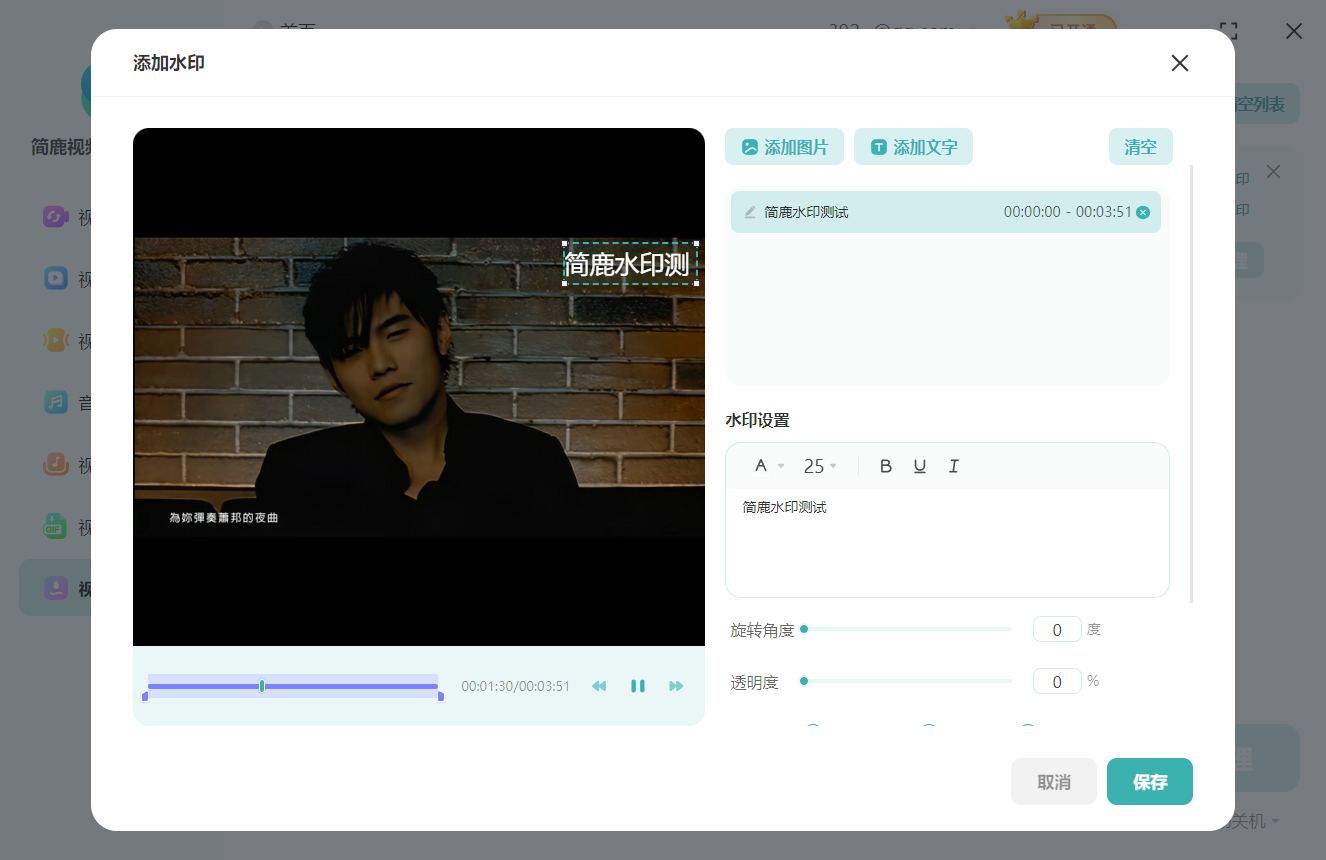
Task: Click the edit pencil icon on watermark entry
Action: coord(750,212)
